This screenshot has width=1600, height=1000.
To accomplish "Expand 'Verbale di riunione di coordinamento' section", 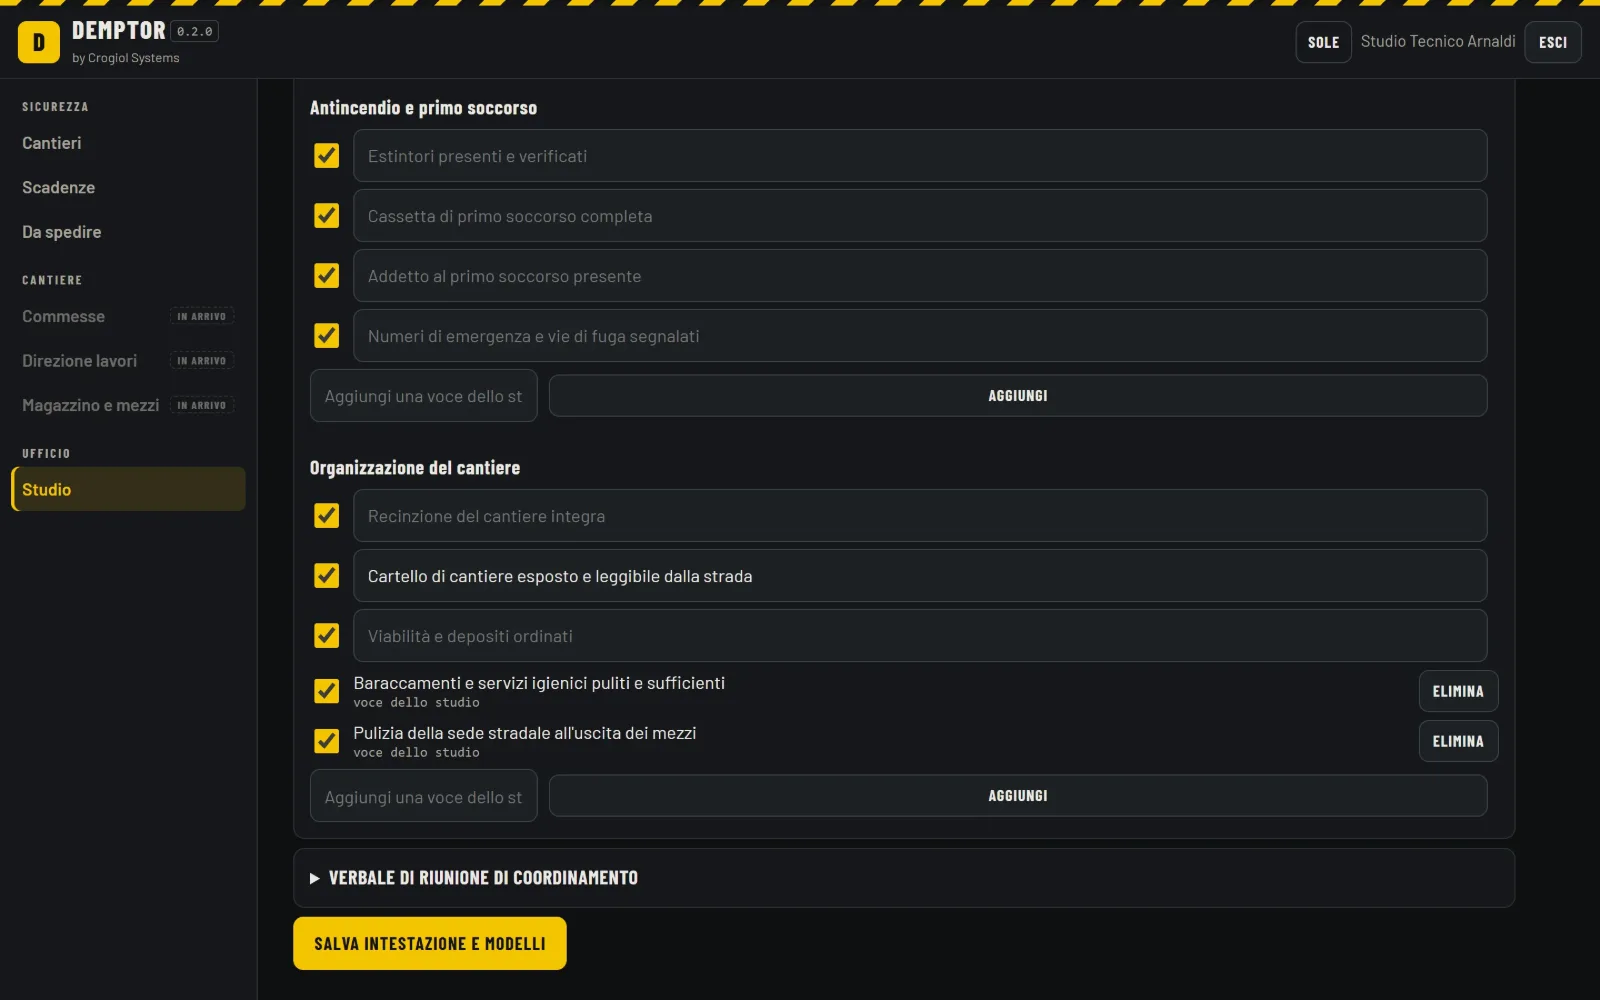I will click(903, 878).
